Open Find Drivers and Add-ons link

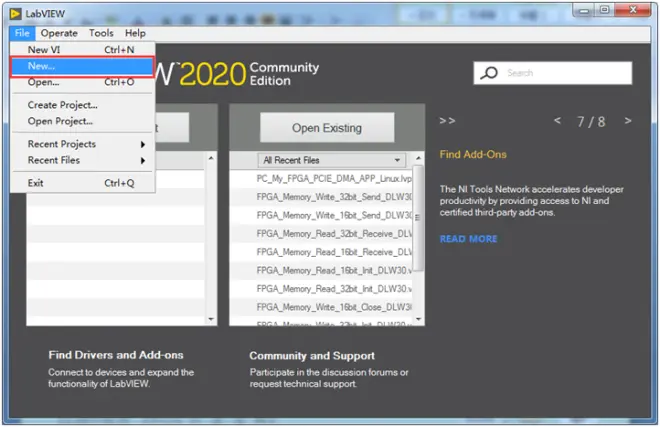point(116,355)
